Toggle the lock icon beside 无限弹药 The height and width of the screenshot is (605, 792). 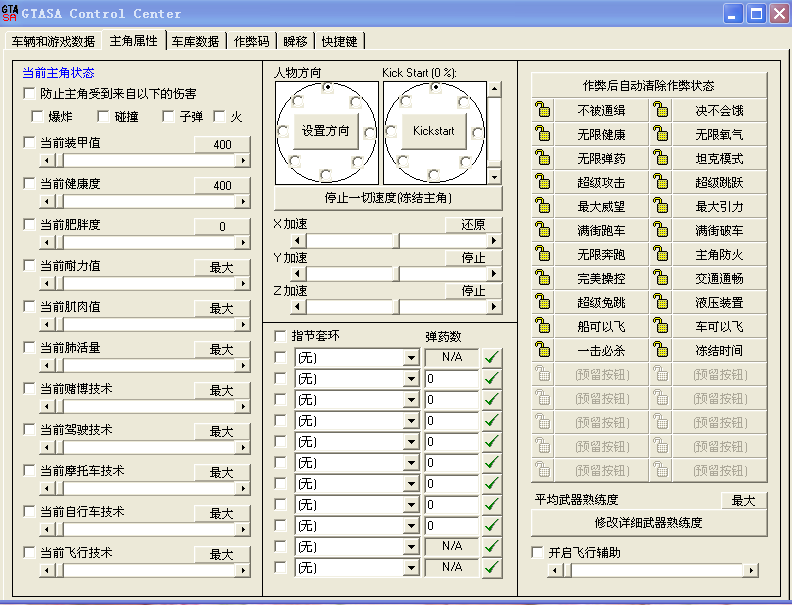543,158
